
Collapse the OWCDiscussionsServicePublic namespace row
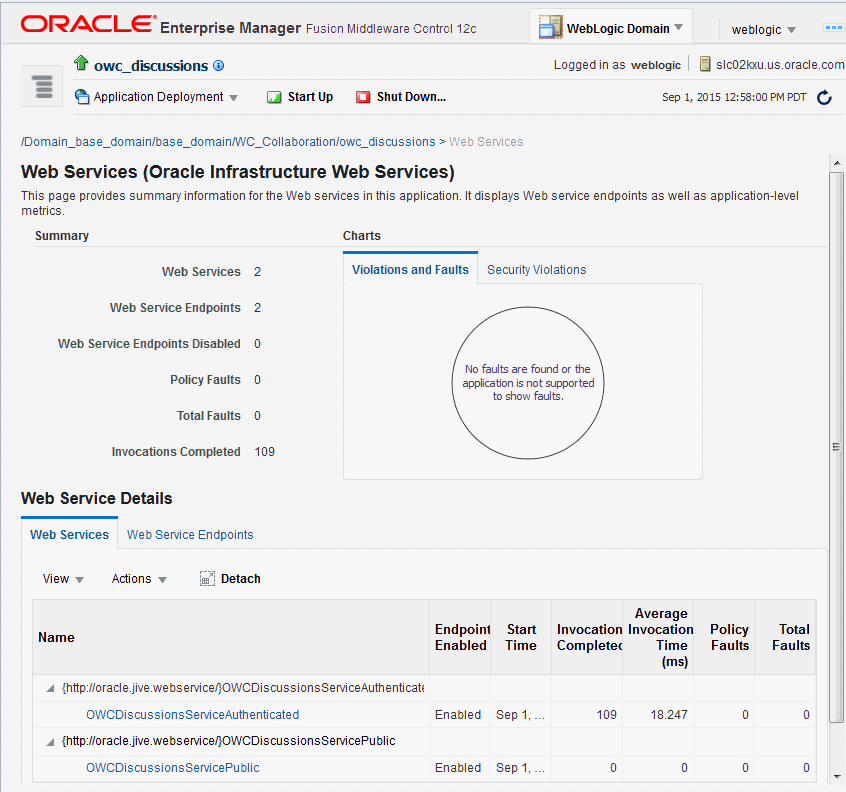point(49,741)
